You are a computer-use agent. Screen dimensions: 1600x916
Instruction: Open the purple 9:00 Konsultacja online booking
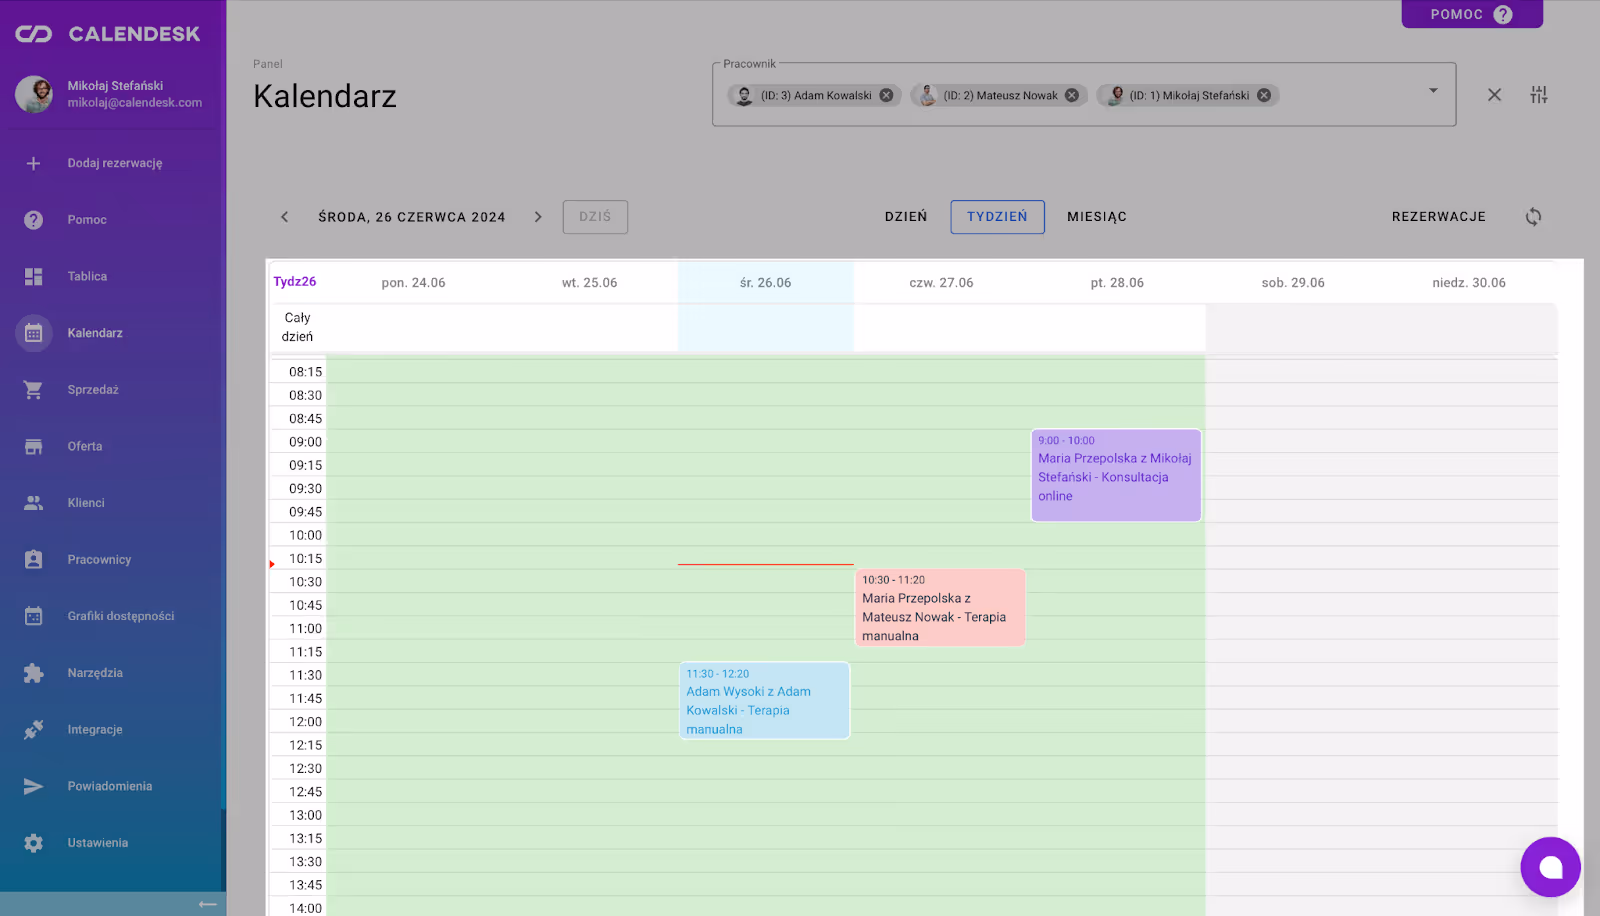tap(1115, 476)
